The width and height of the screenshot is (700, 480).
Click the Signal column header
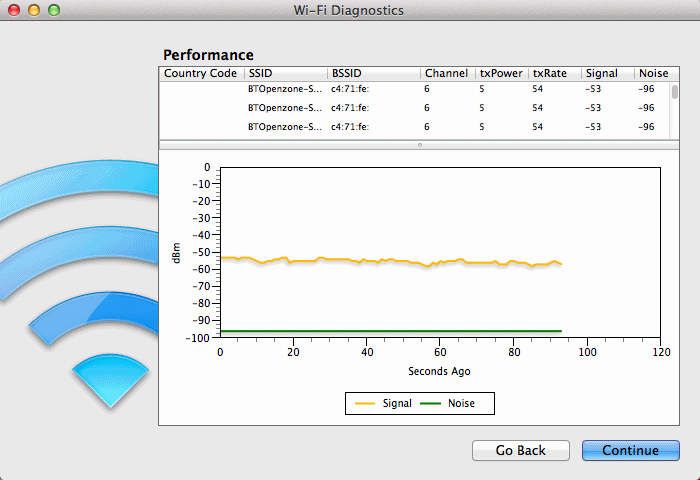(x=608, y=73)
